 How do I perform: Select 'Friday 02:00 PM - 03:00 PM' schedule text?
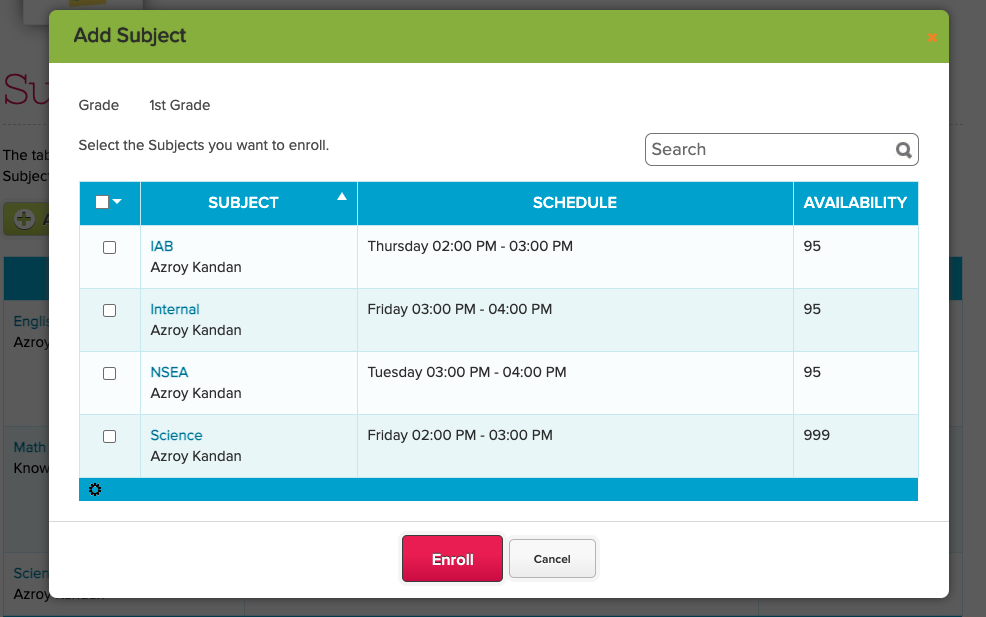point(460,435)
